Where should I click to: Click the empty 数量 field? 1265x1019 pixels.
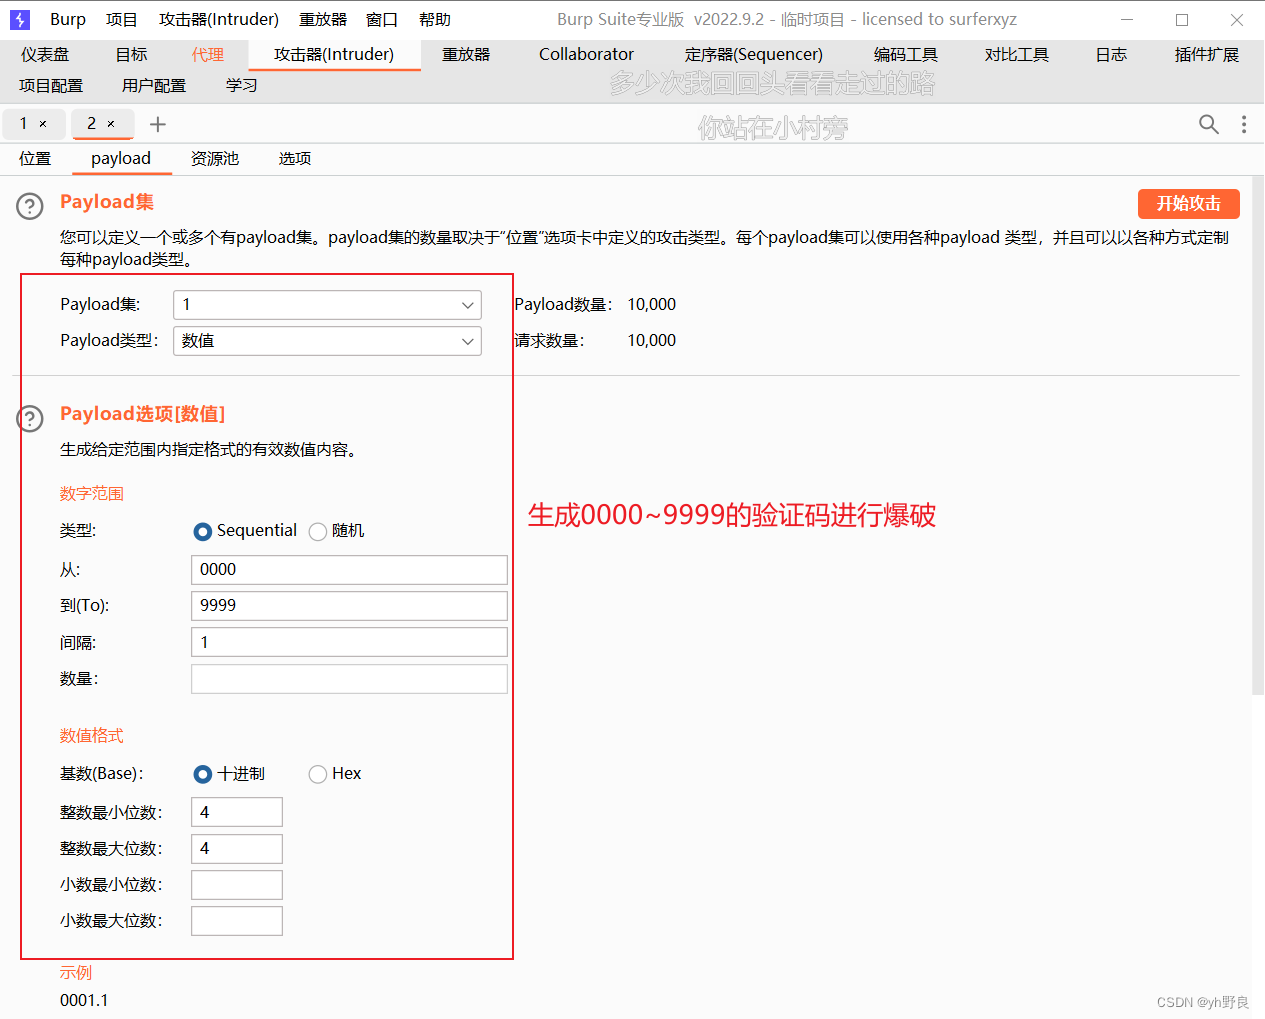[349, 679]
